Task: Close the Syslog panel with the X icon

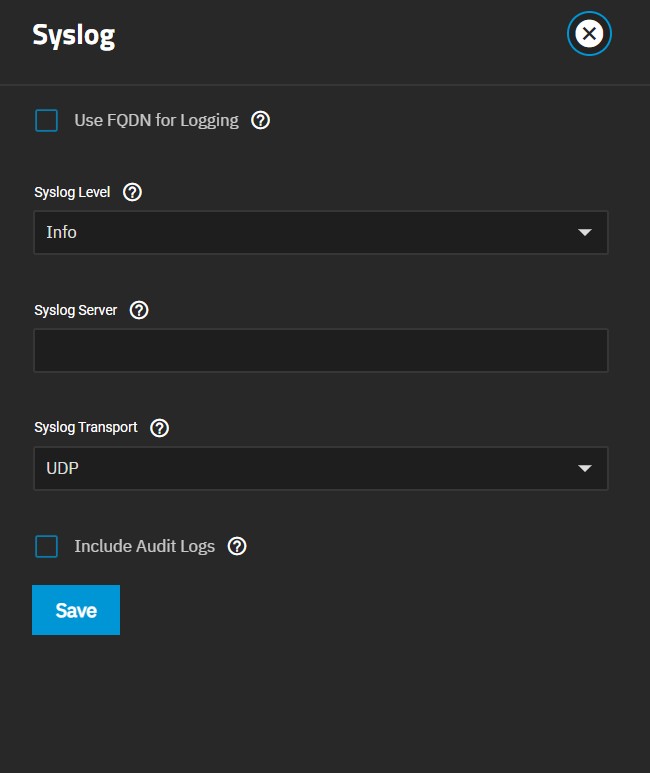Action: [589, 34]
